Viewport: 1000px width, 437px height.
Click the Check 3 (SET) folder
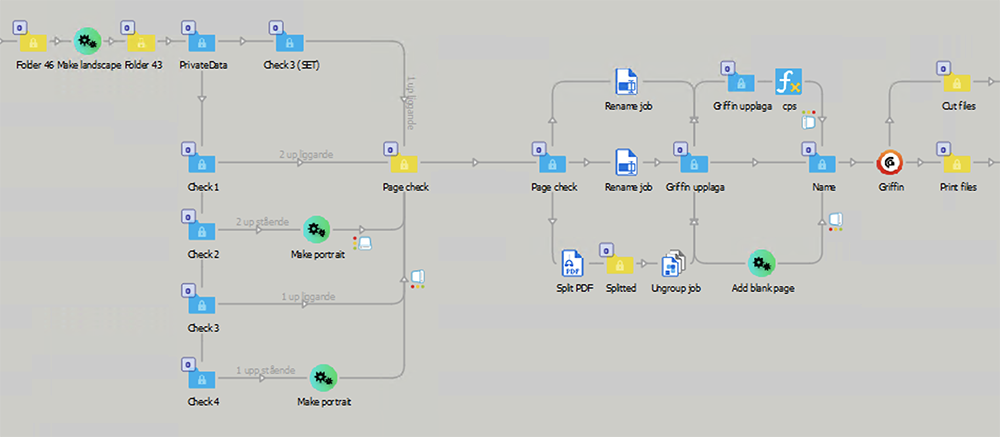pos(294,42)
